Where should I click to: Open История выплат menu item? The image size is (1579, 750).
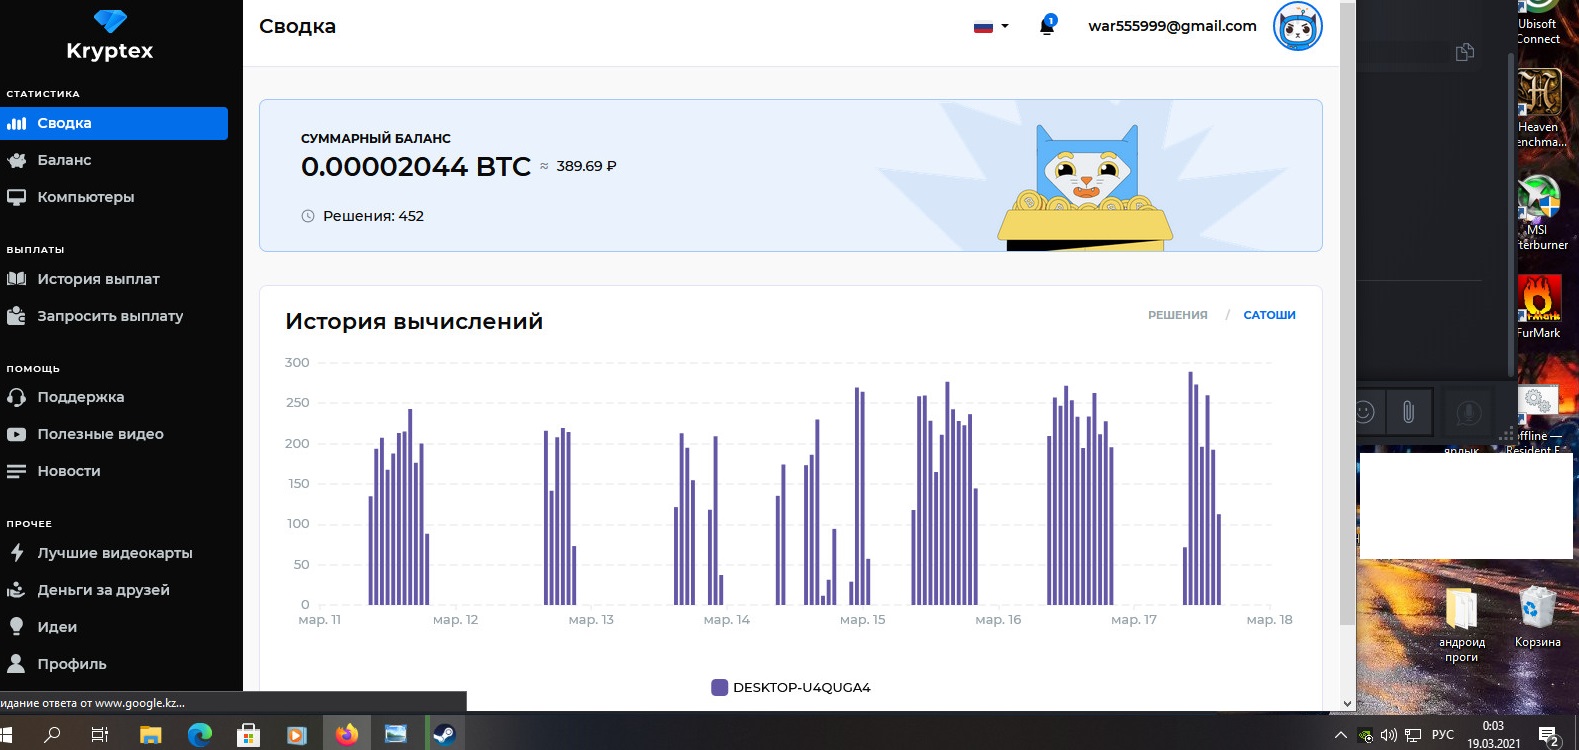pyautogui.click(x=98, y=279)
